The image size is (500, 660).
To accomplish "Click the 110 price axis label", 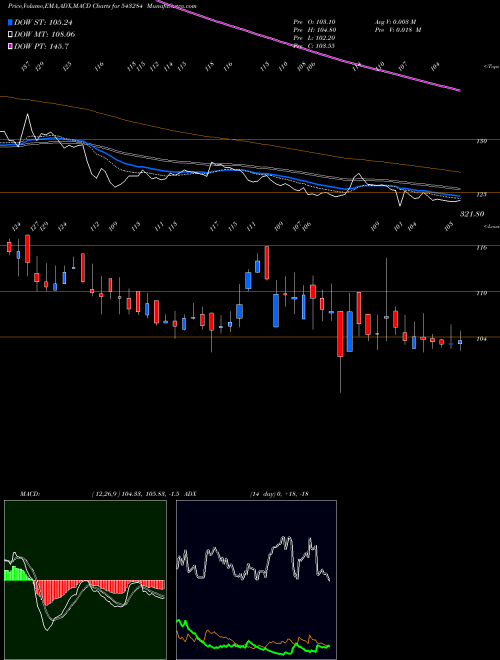I will coord(482,293).
